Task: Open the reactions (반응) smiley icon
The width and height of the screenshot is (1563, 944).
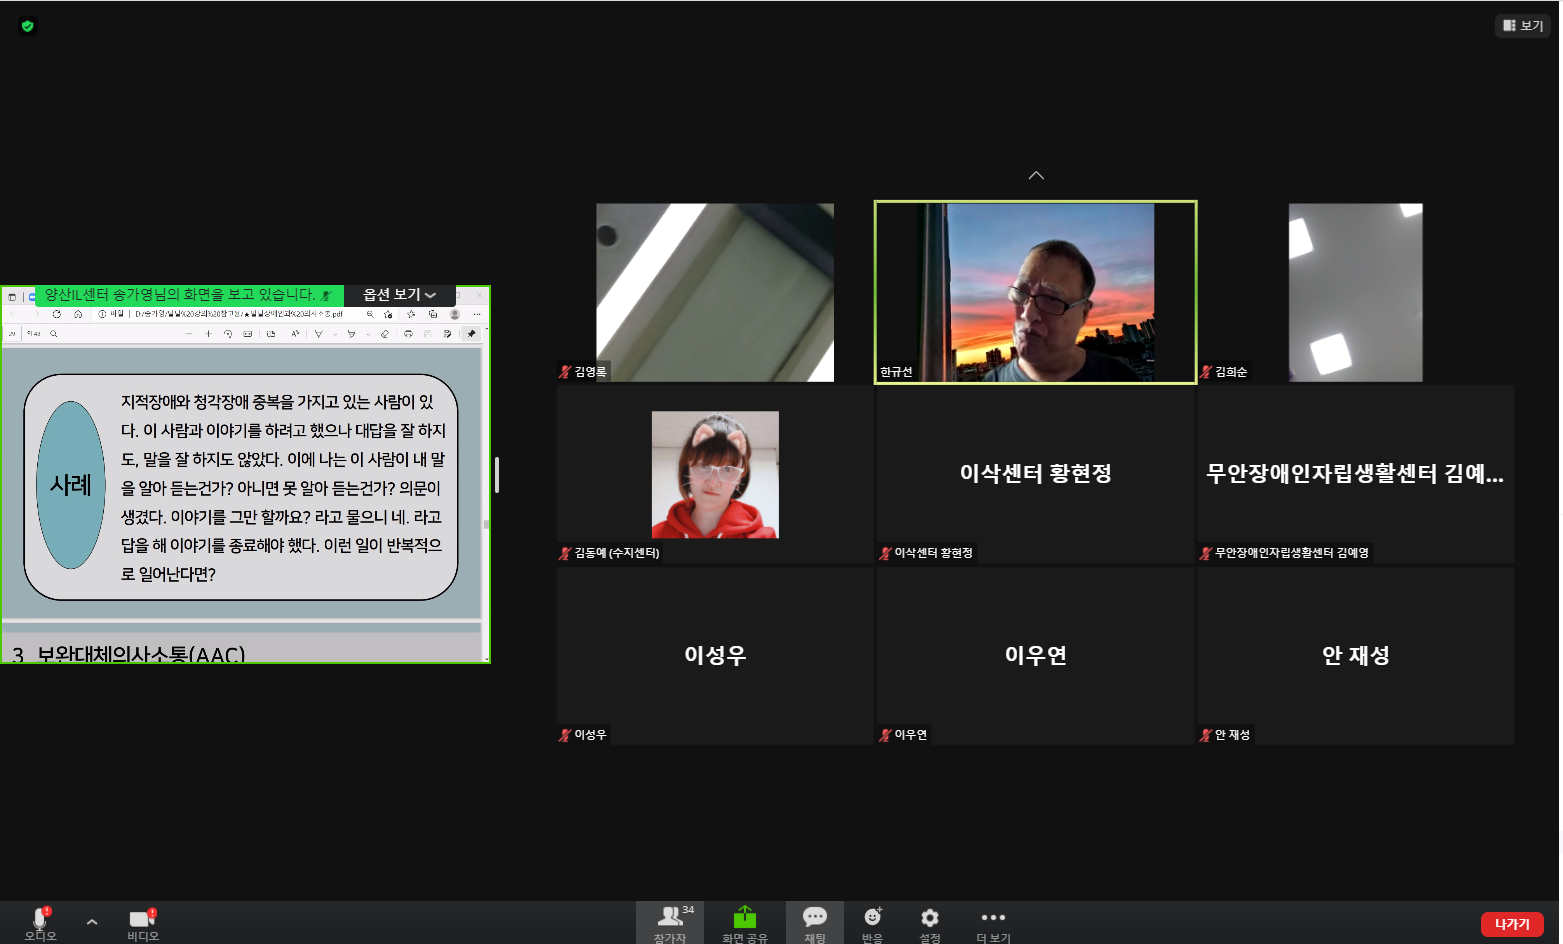Action: point(872,917)
